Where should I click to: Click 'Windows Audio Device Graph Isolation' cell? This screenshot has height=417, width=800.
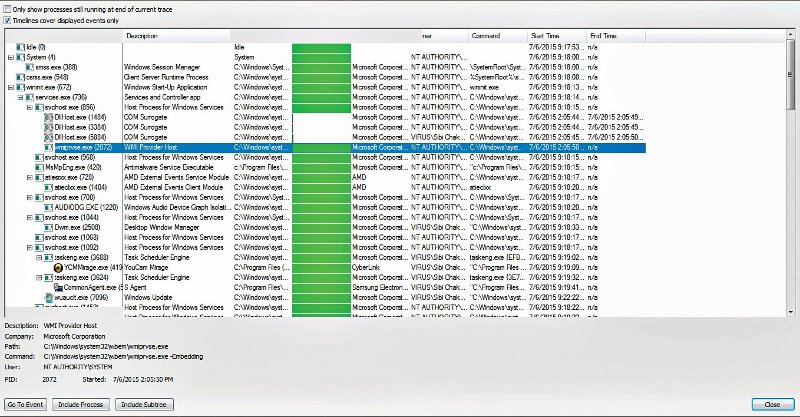(178, 207)
